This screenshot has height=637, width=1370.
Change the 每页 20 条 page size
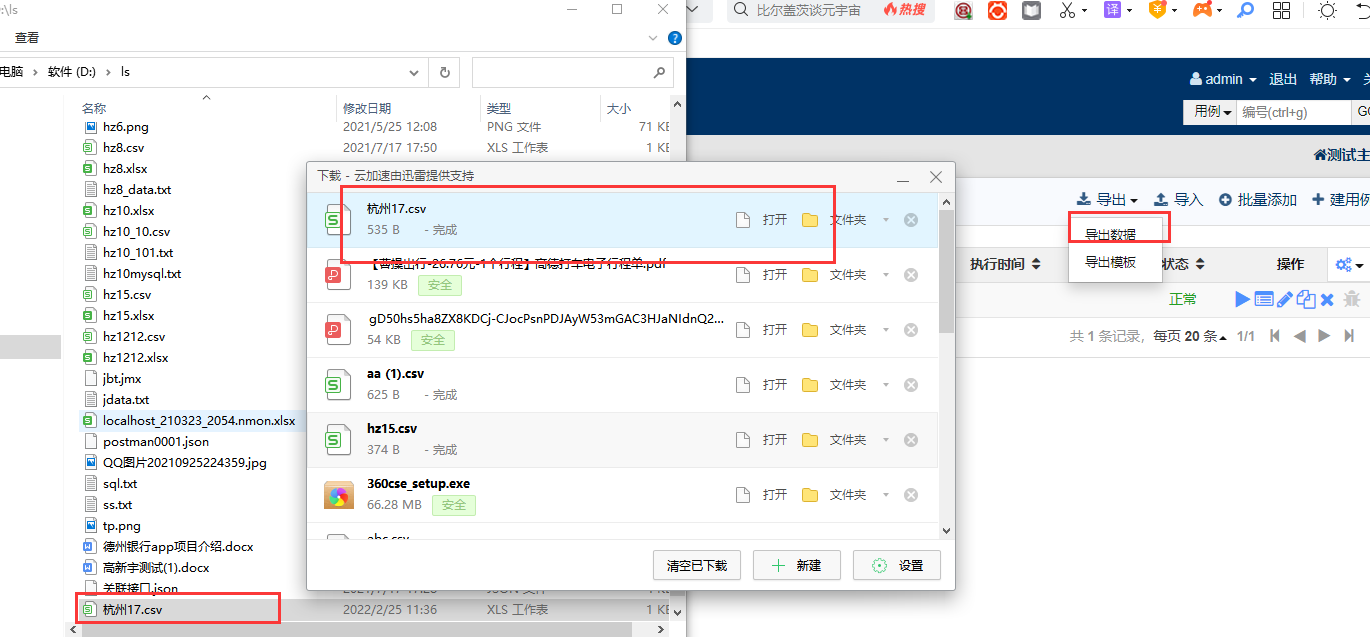coord(1191,336)
